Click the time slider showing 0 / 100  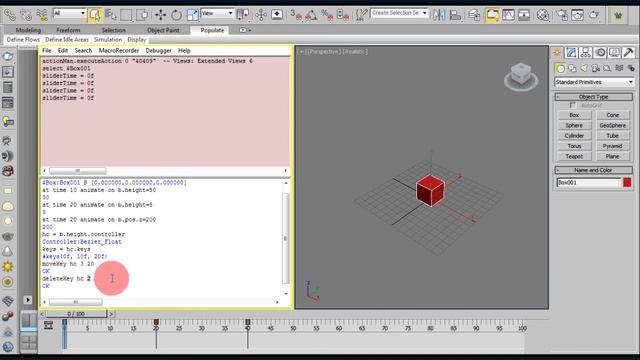(x=76, y=314)
